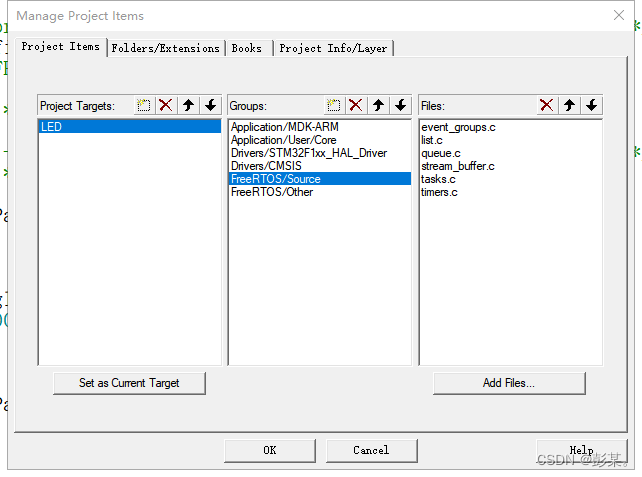The width and height of the screenshot is (642, 477).
Task: Select the Drivers/CMSIS group
Action: pos(320,166)
